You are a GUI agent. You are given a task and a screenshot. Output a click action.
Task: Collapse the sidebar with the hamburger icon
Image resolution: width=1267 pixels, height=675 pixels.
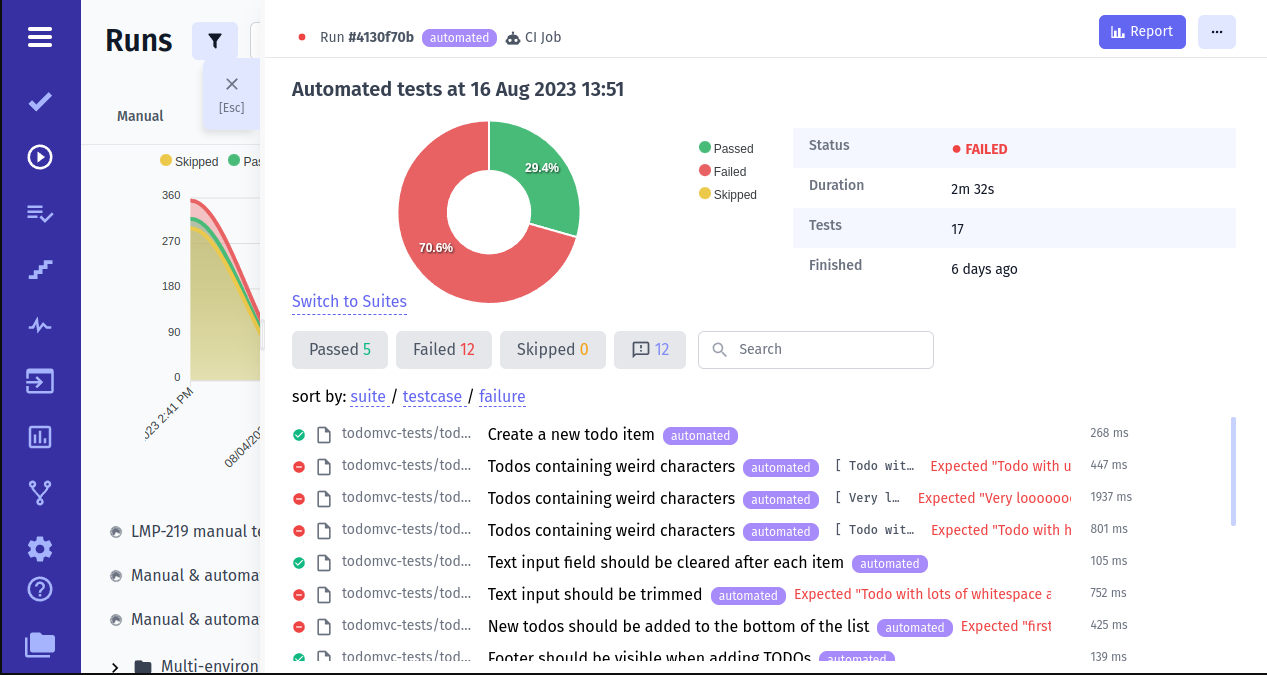tap(40, 37)
